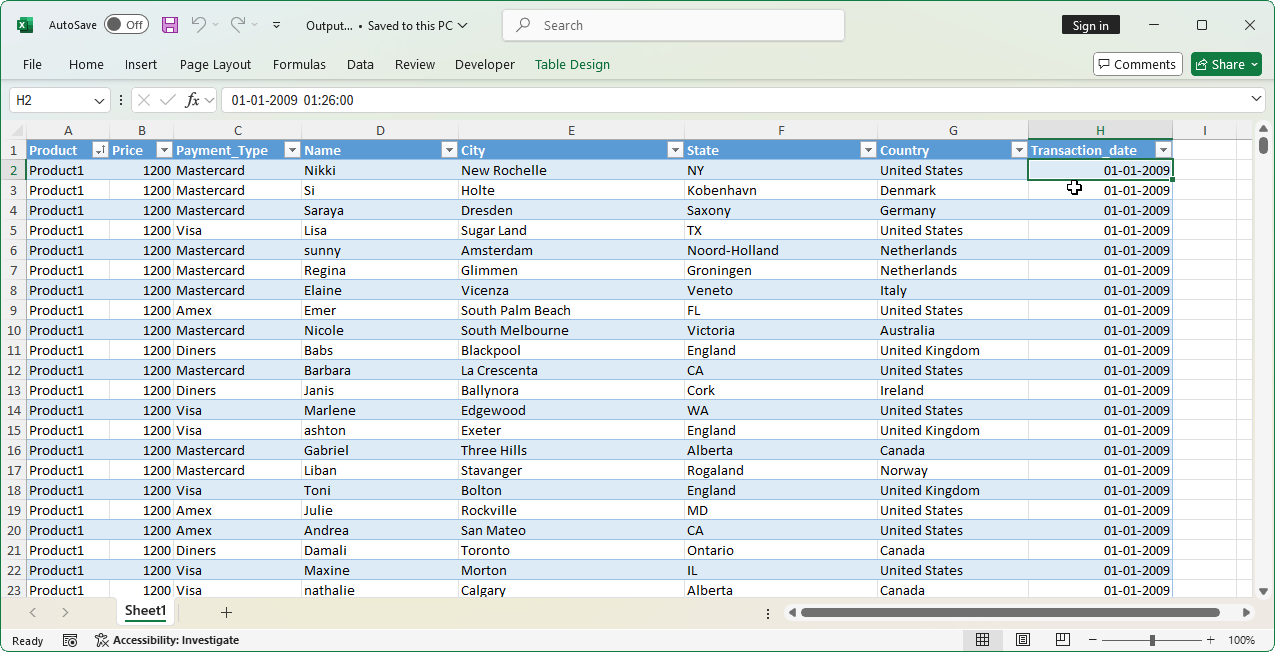
Task: Toggle the AutoSave switch
Action: click(x=126, y=25)
